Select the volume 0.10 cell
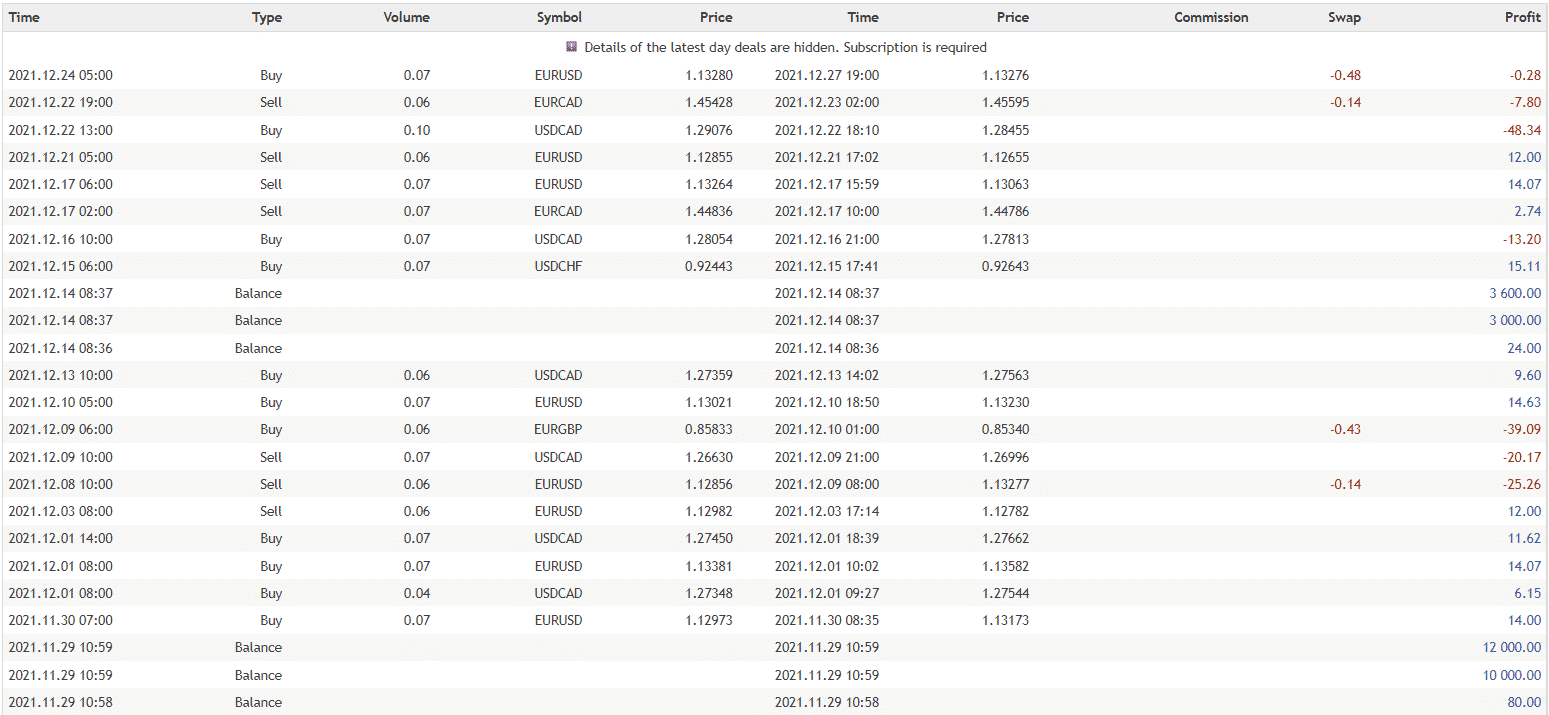The width and height of the screenshot is (1549, 715). [x=417, y=130]
